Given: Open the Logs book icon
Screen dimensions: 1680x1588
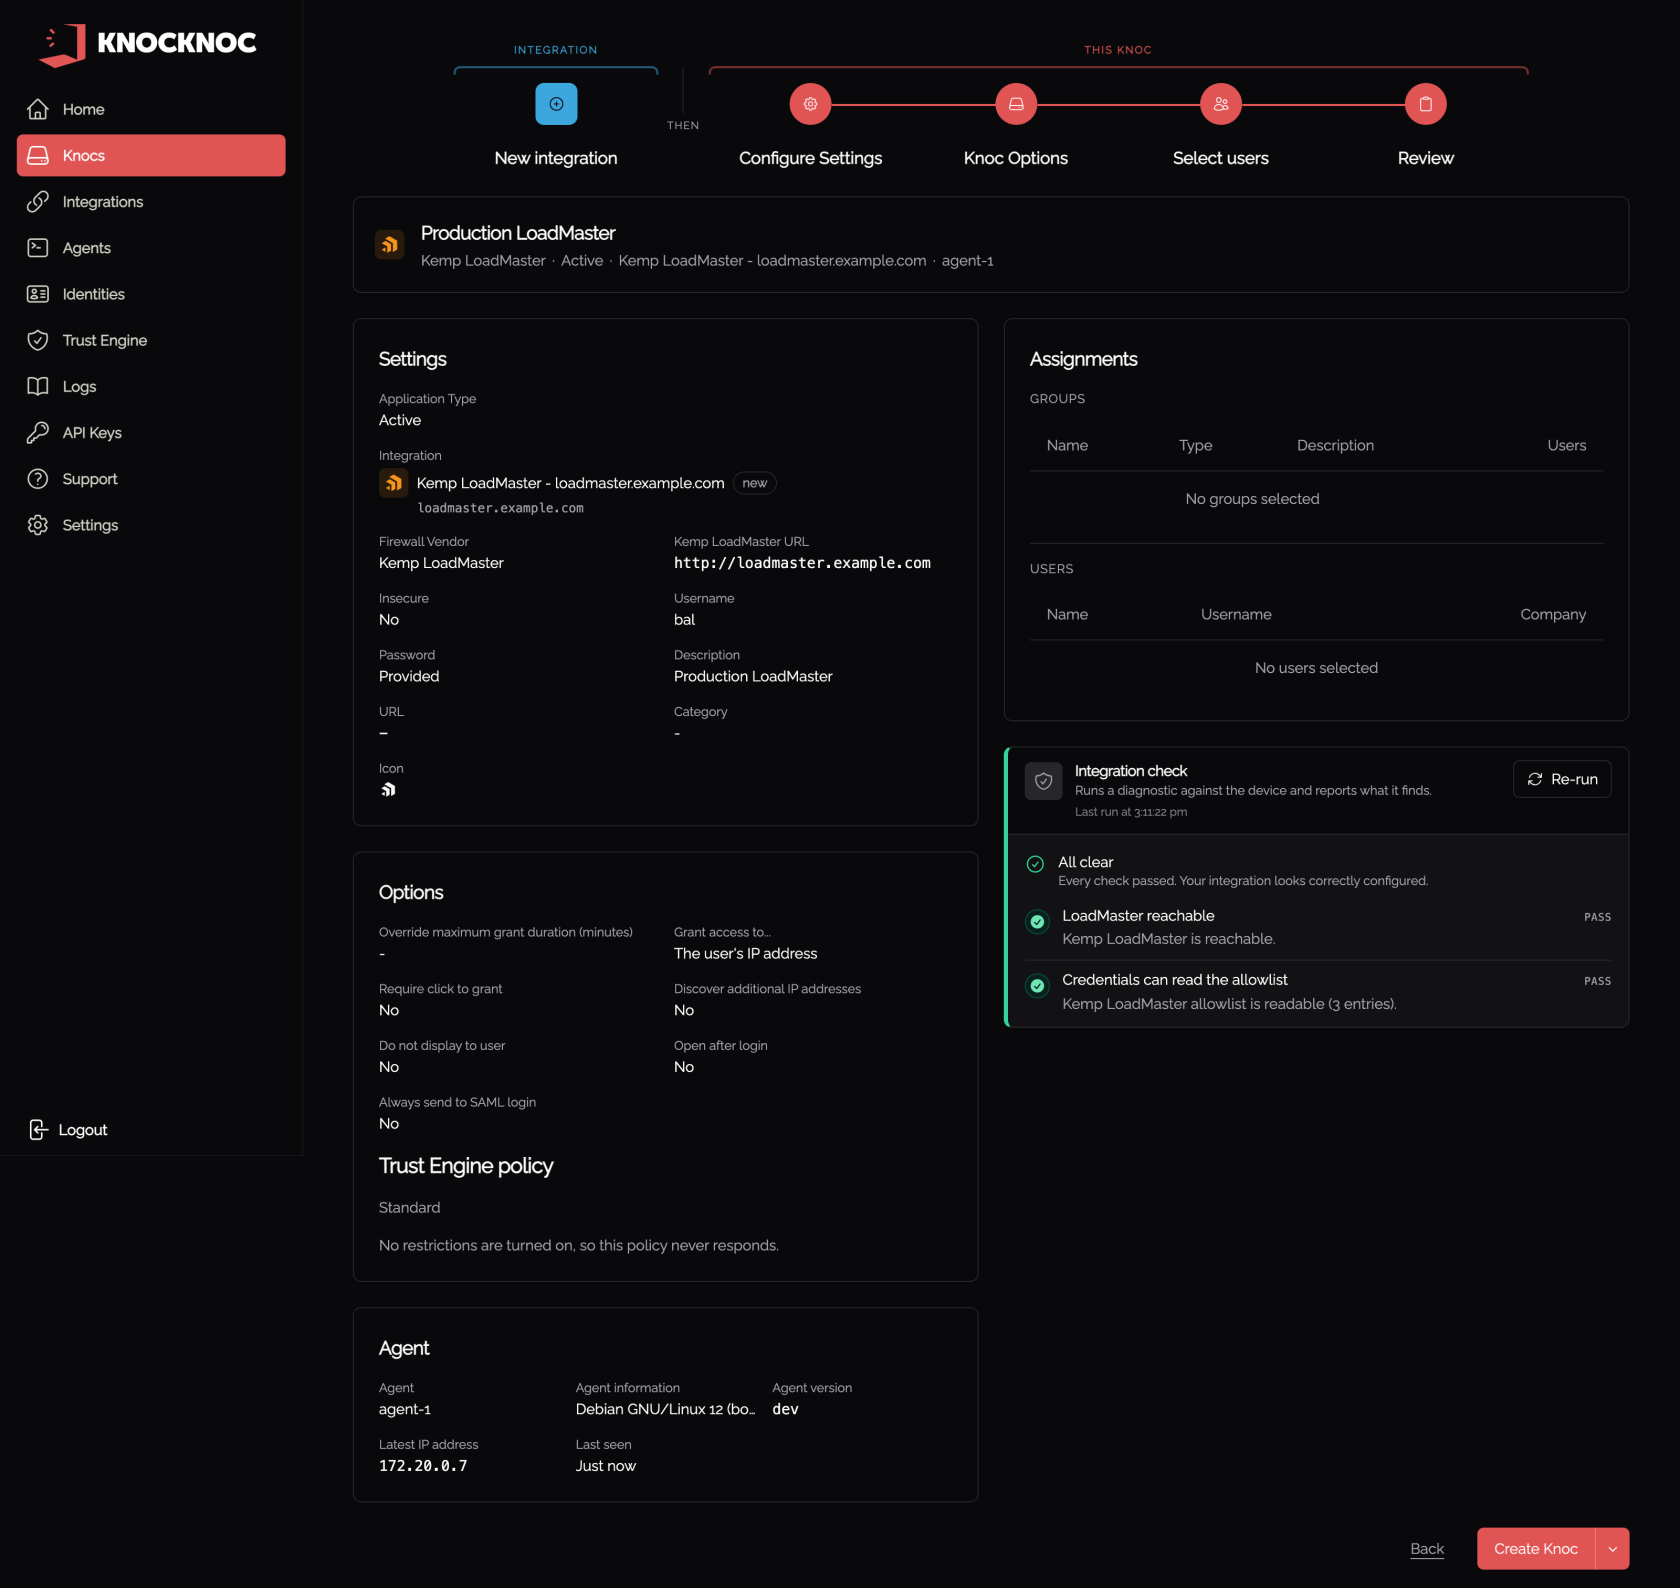Looking at the screenshot, I should point(38,386).
